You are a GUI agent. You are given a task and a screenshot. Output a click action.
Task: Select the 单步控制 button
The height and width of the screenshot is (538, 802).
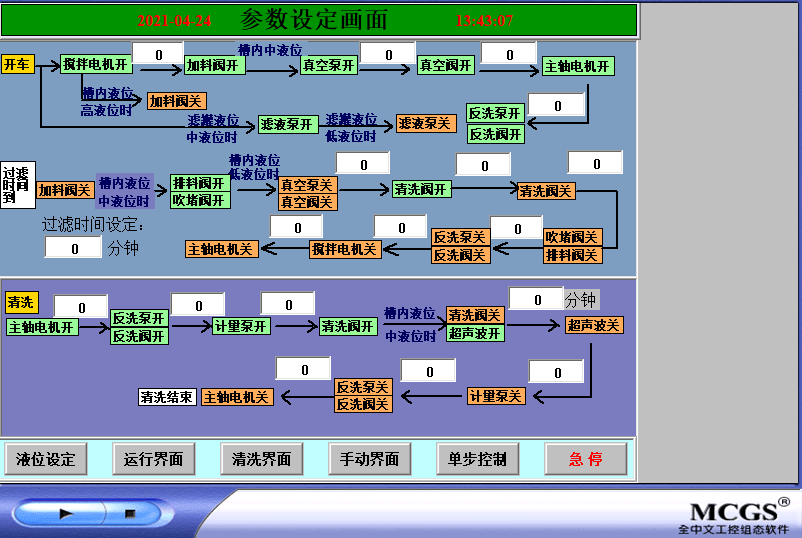(x=478, y=459)
